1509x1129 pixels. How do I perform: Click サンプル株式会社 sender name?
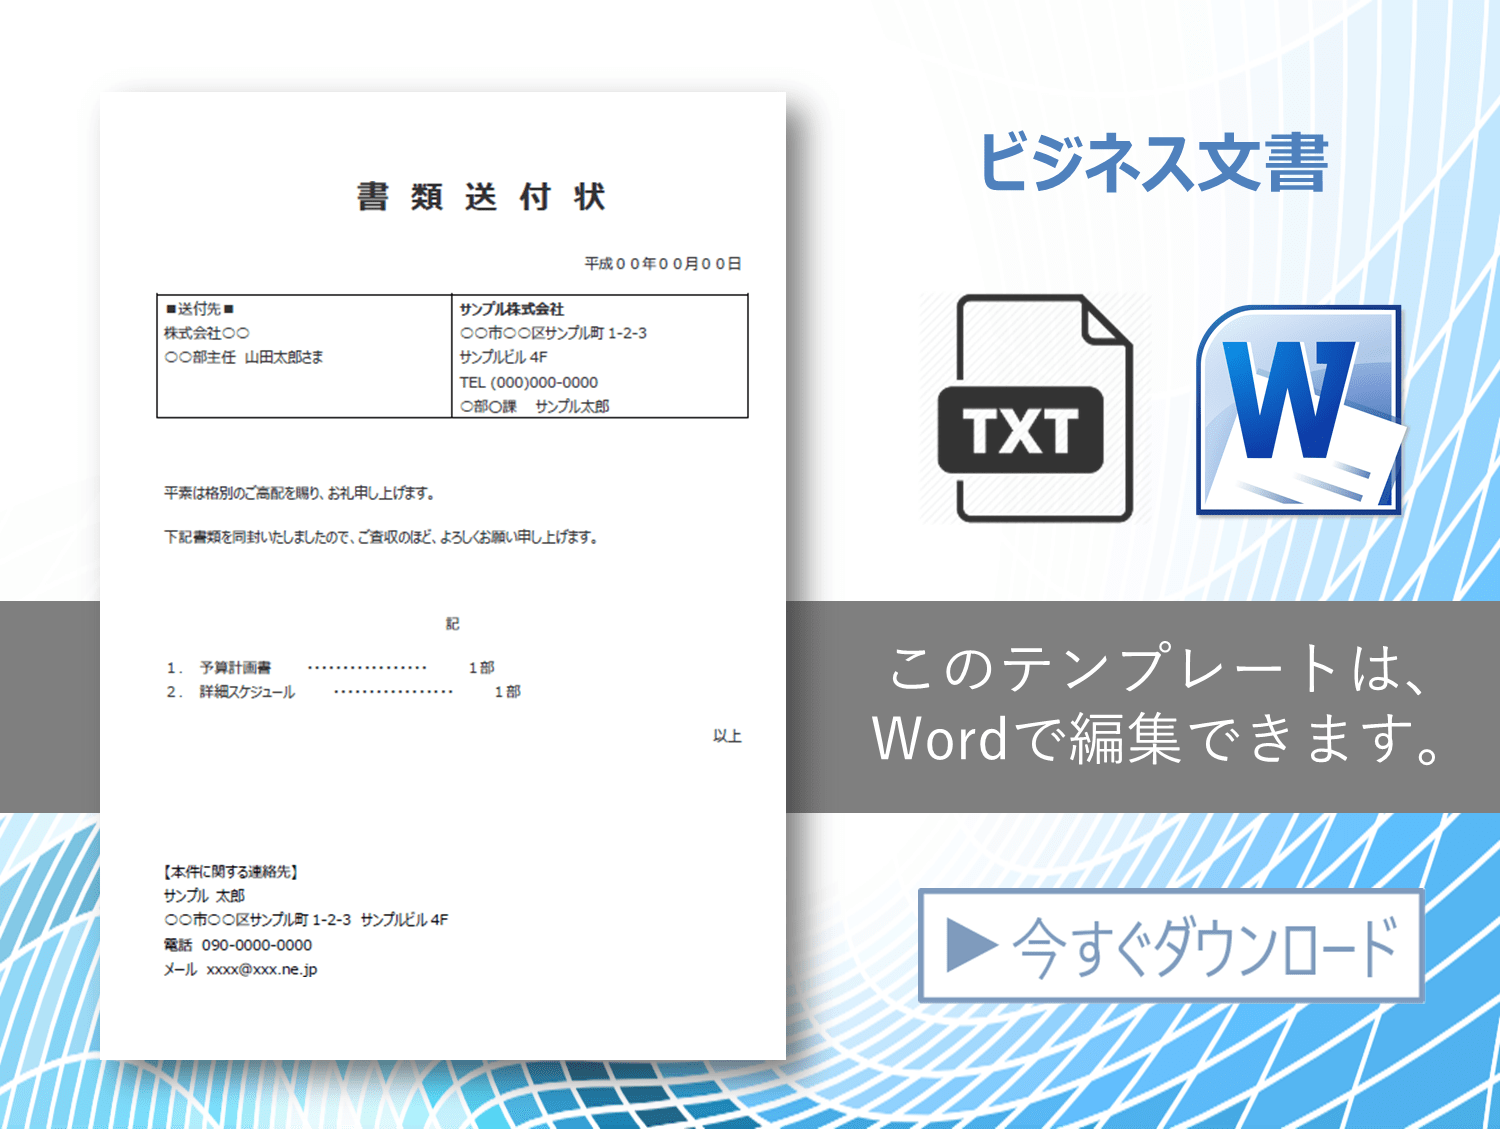[511, 309]
